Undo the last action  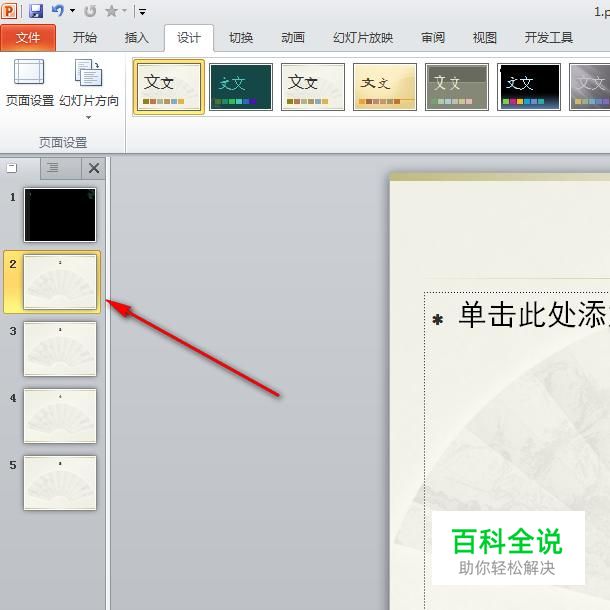pos(58,11)
